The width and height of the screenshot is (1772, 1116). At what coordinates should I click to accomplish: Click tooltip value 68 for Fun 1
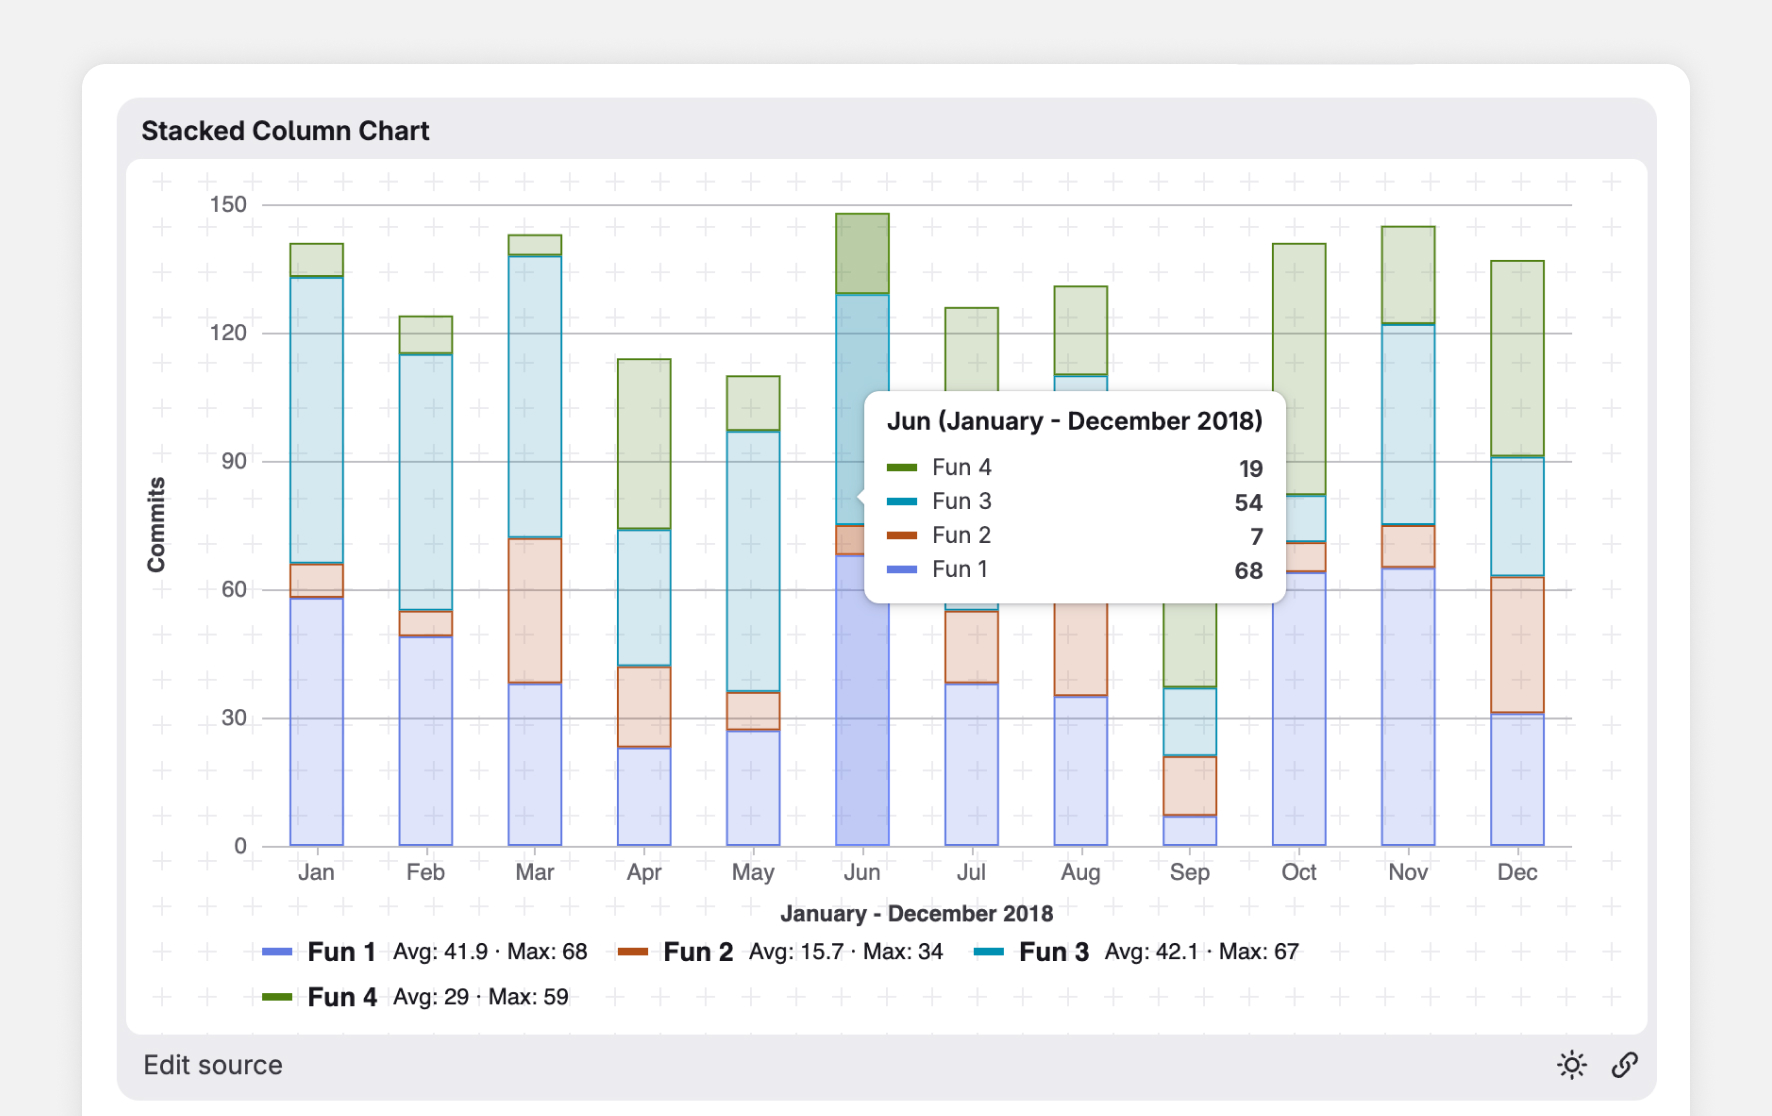pyautogui.click(x=1248, y=570)
